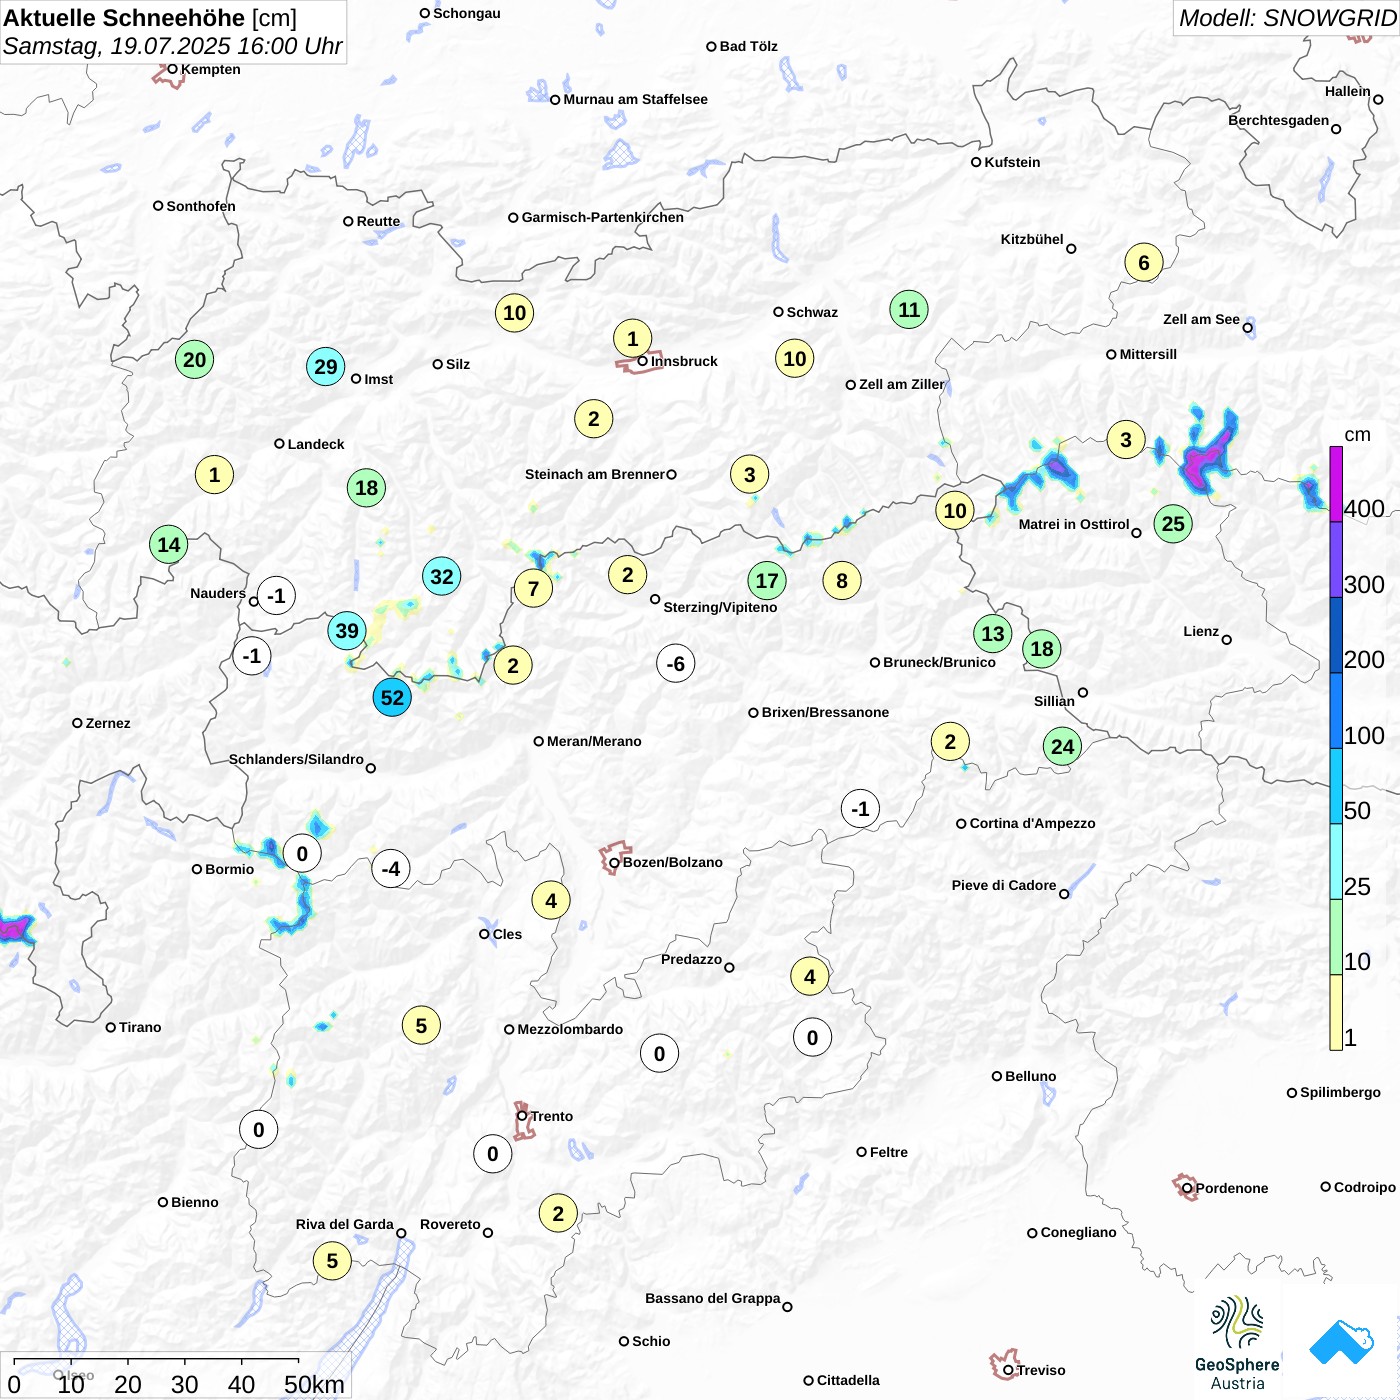Click the Trento city dot

click(522, 1116)
